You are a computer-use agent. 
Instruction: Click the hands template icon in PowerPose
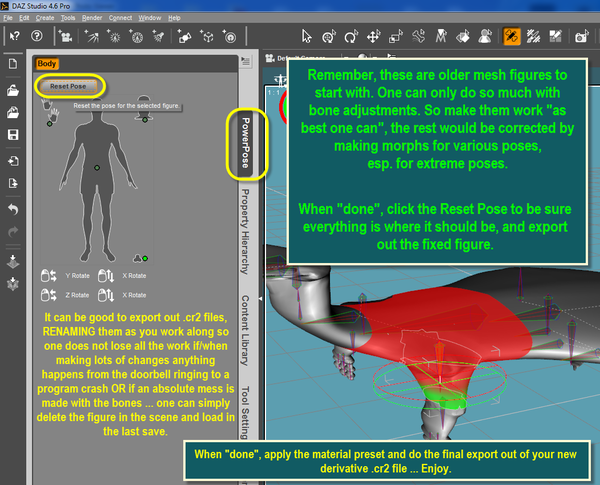(x=51, y=111)
